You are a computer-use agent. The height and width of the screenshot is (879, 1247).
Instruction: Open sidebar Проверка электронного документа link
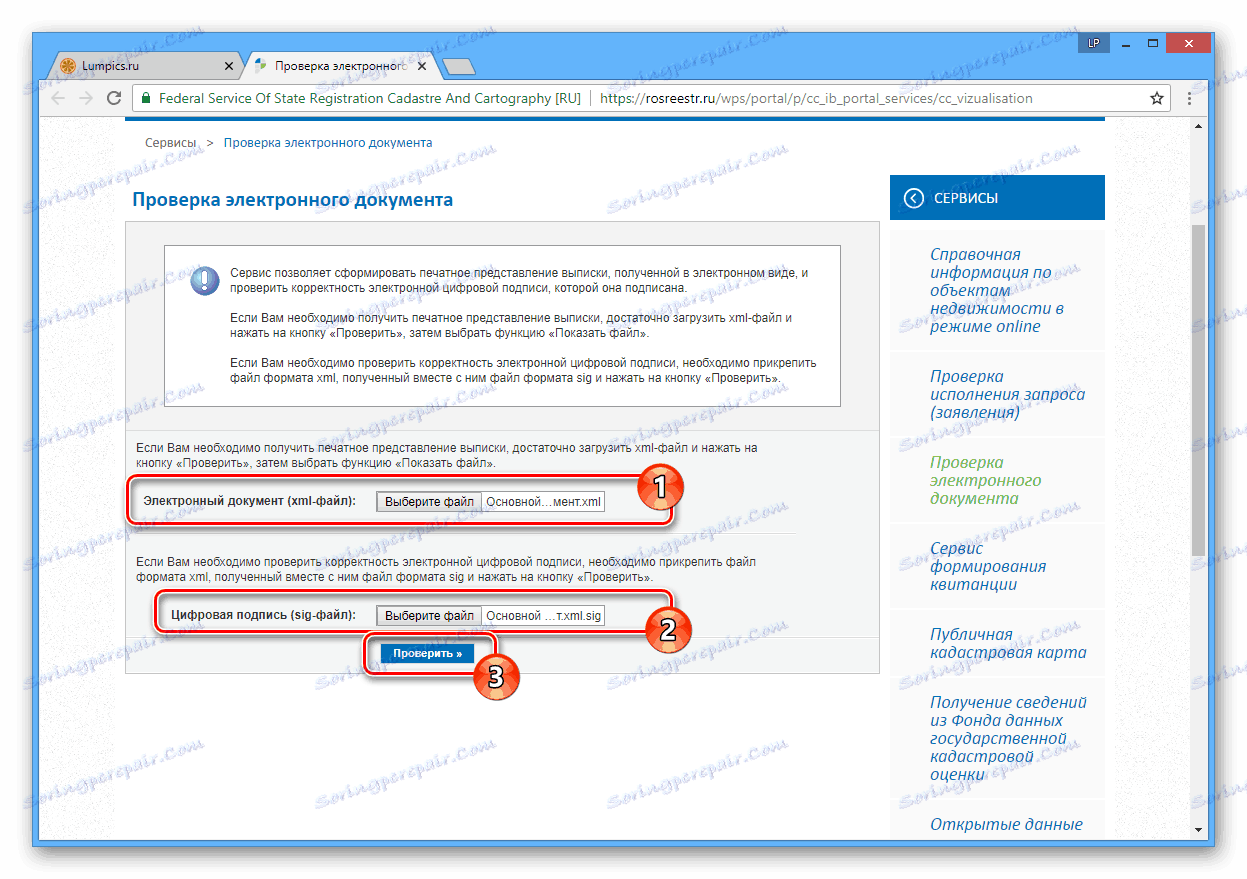(x=985, y=480)
